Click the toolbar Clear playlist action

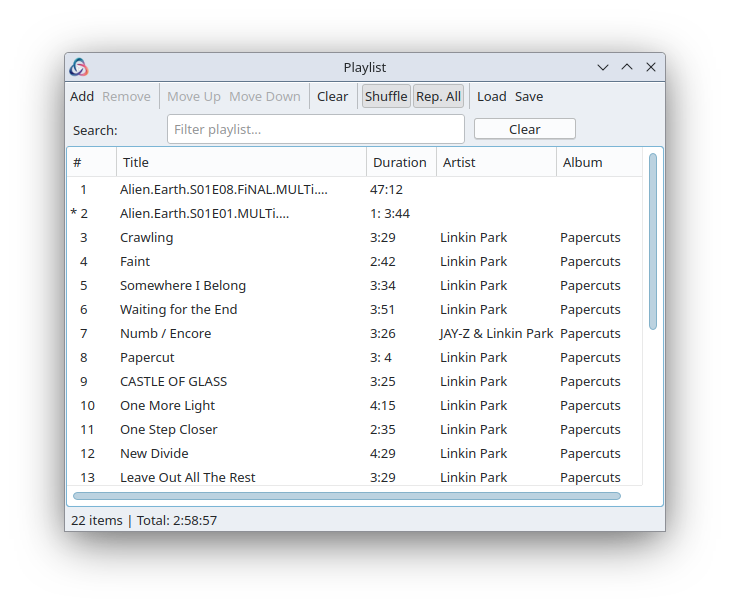click(x=332, y=96)
